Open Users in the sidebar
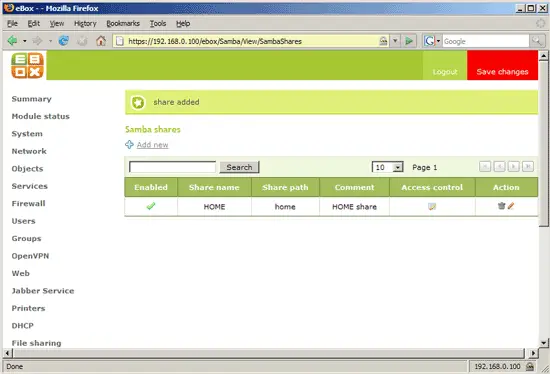Image resolution: width=550 pixels, height=374 pixels. 24,221
